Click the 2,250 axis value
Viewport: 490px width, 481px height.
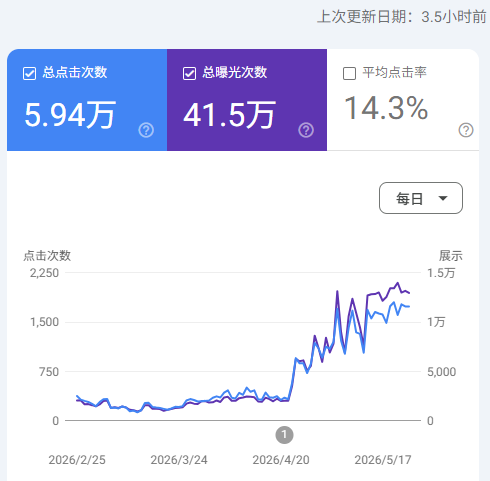44,273
